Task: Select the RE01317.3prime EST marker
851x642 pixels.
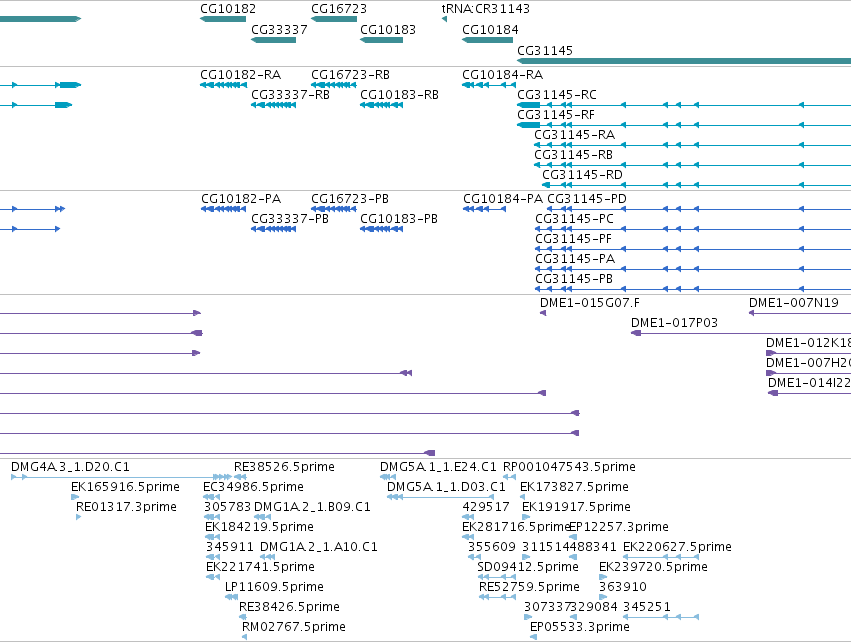Action: point(79,517)
